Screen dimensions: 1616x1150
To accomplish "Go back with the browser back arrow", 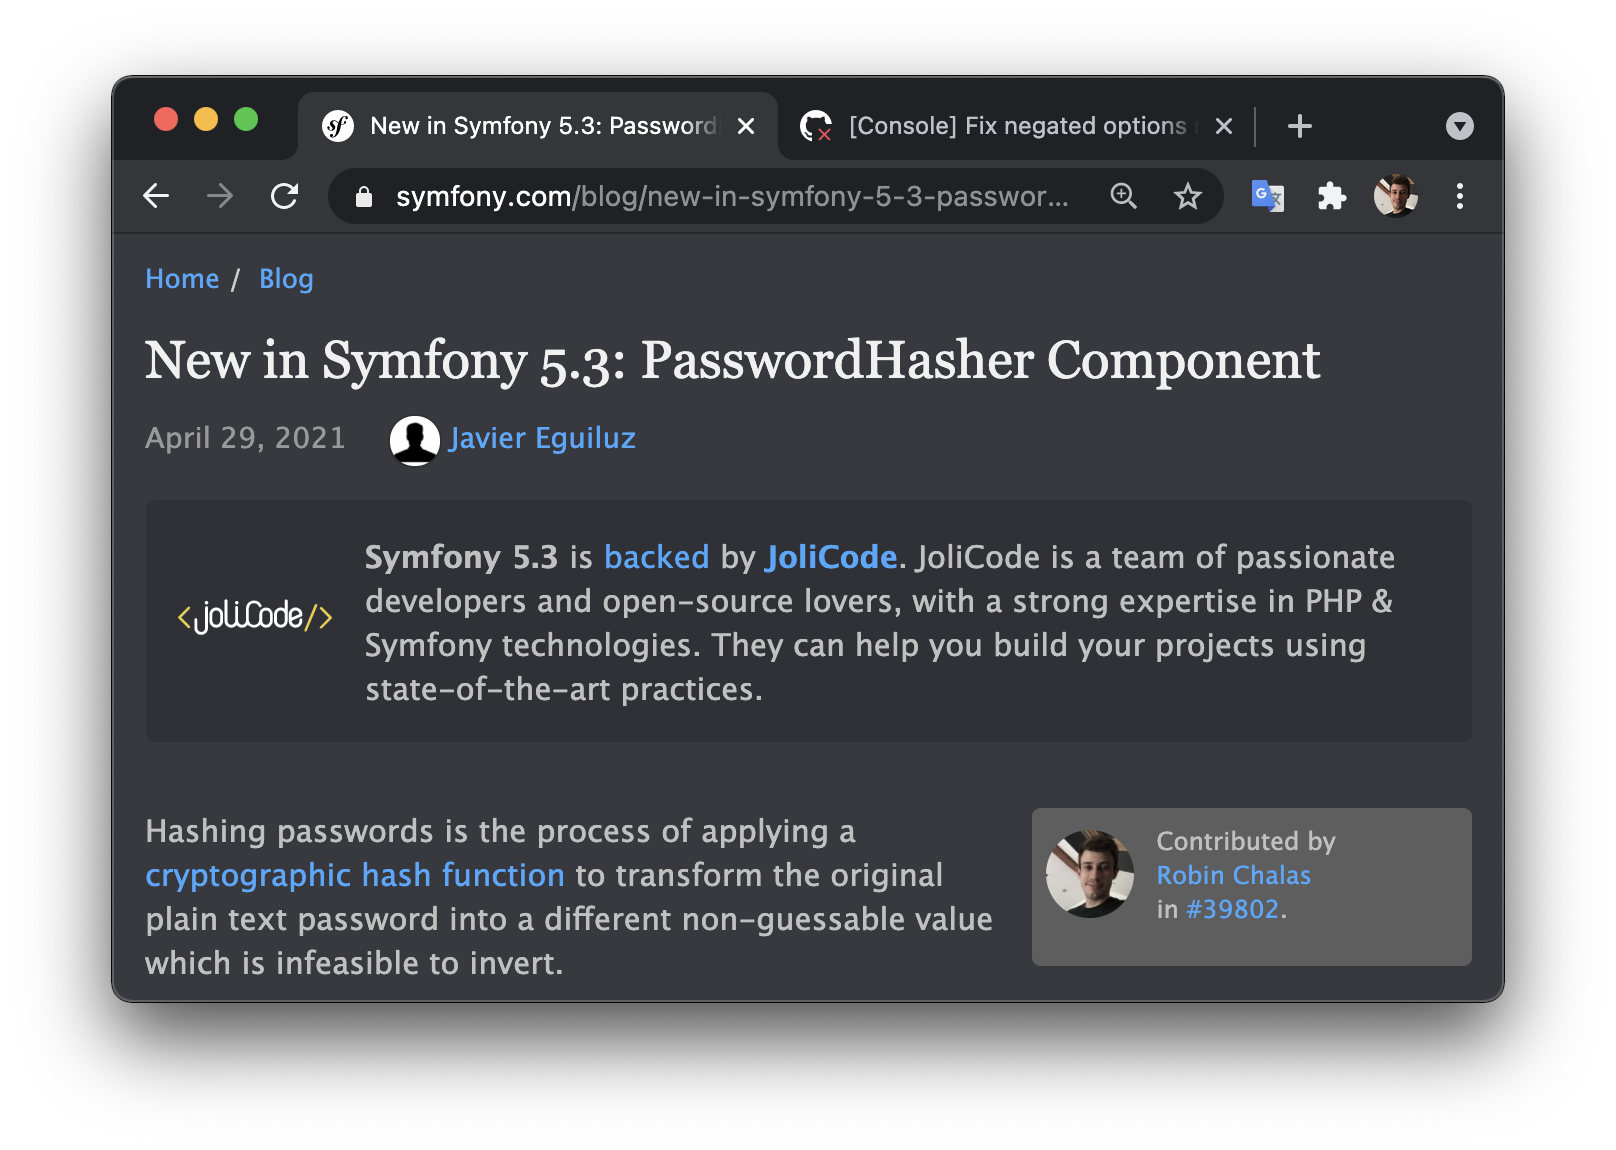I will (156, 196).
